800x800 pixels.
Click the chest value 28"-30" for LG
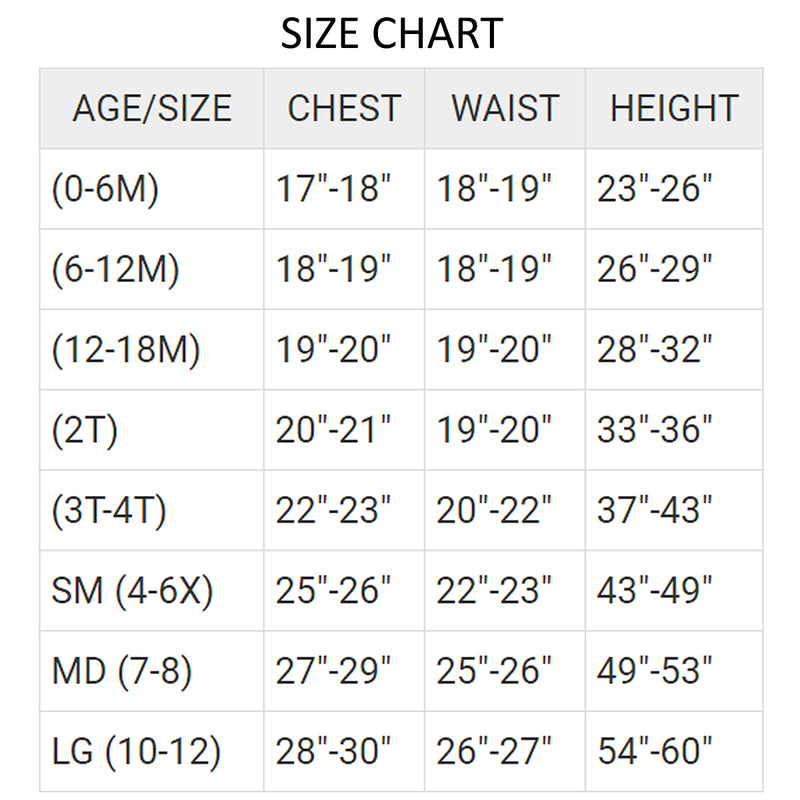tap(333, 751)
